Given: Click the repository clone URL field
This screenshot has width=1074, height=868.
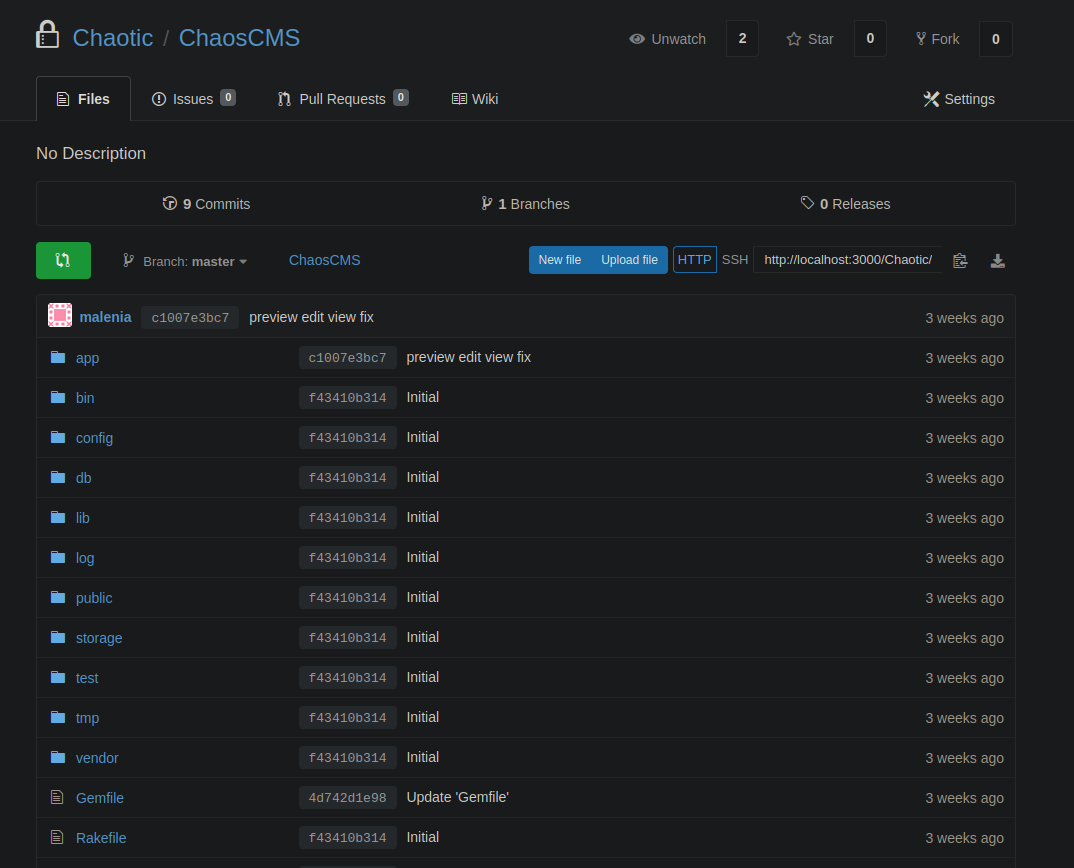Looking at the screenshot, I should coord(848,260).
